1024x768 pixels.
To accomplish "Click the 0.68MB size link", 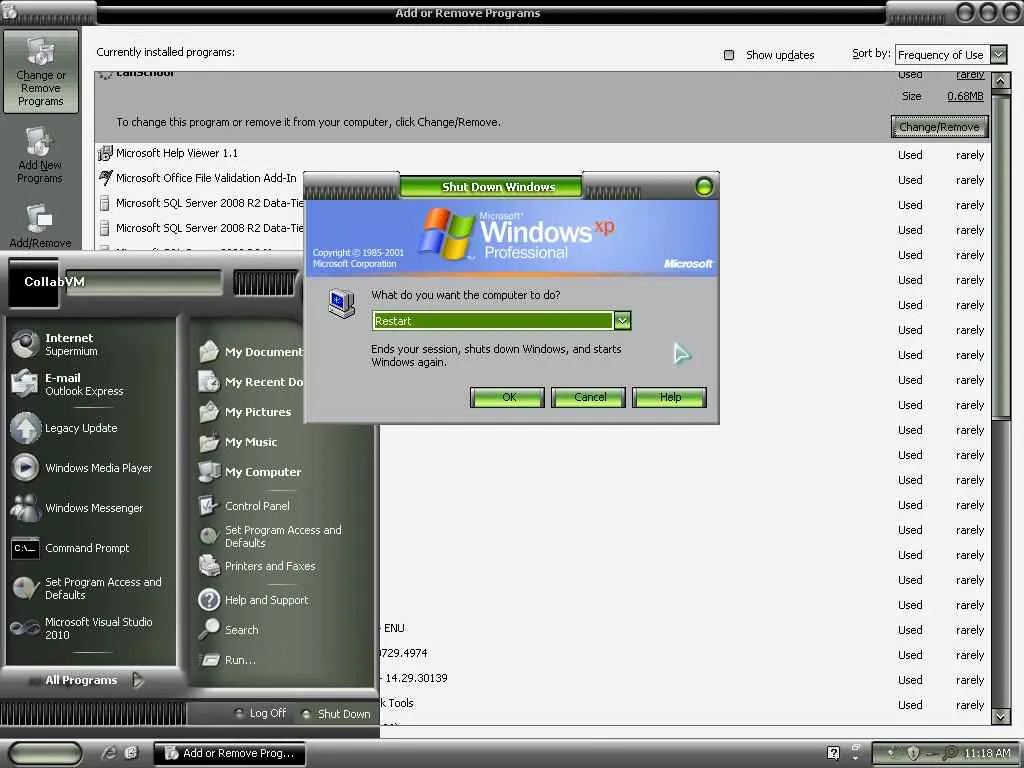I will pyautogui.click(x=965, y=96).
